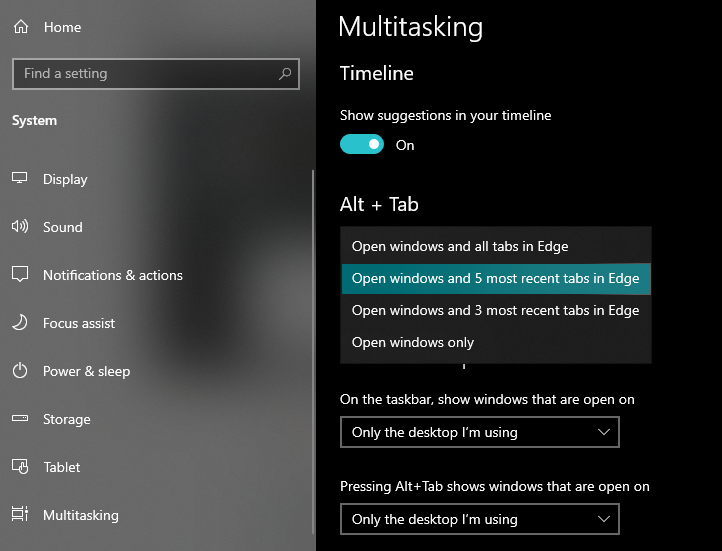Select Open windows and 3 most recent tabs

(x=496, y=311)
